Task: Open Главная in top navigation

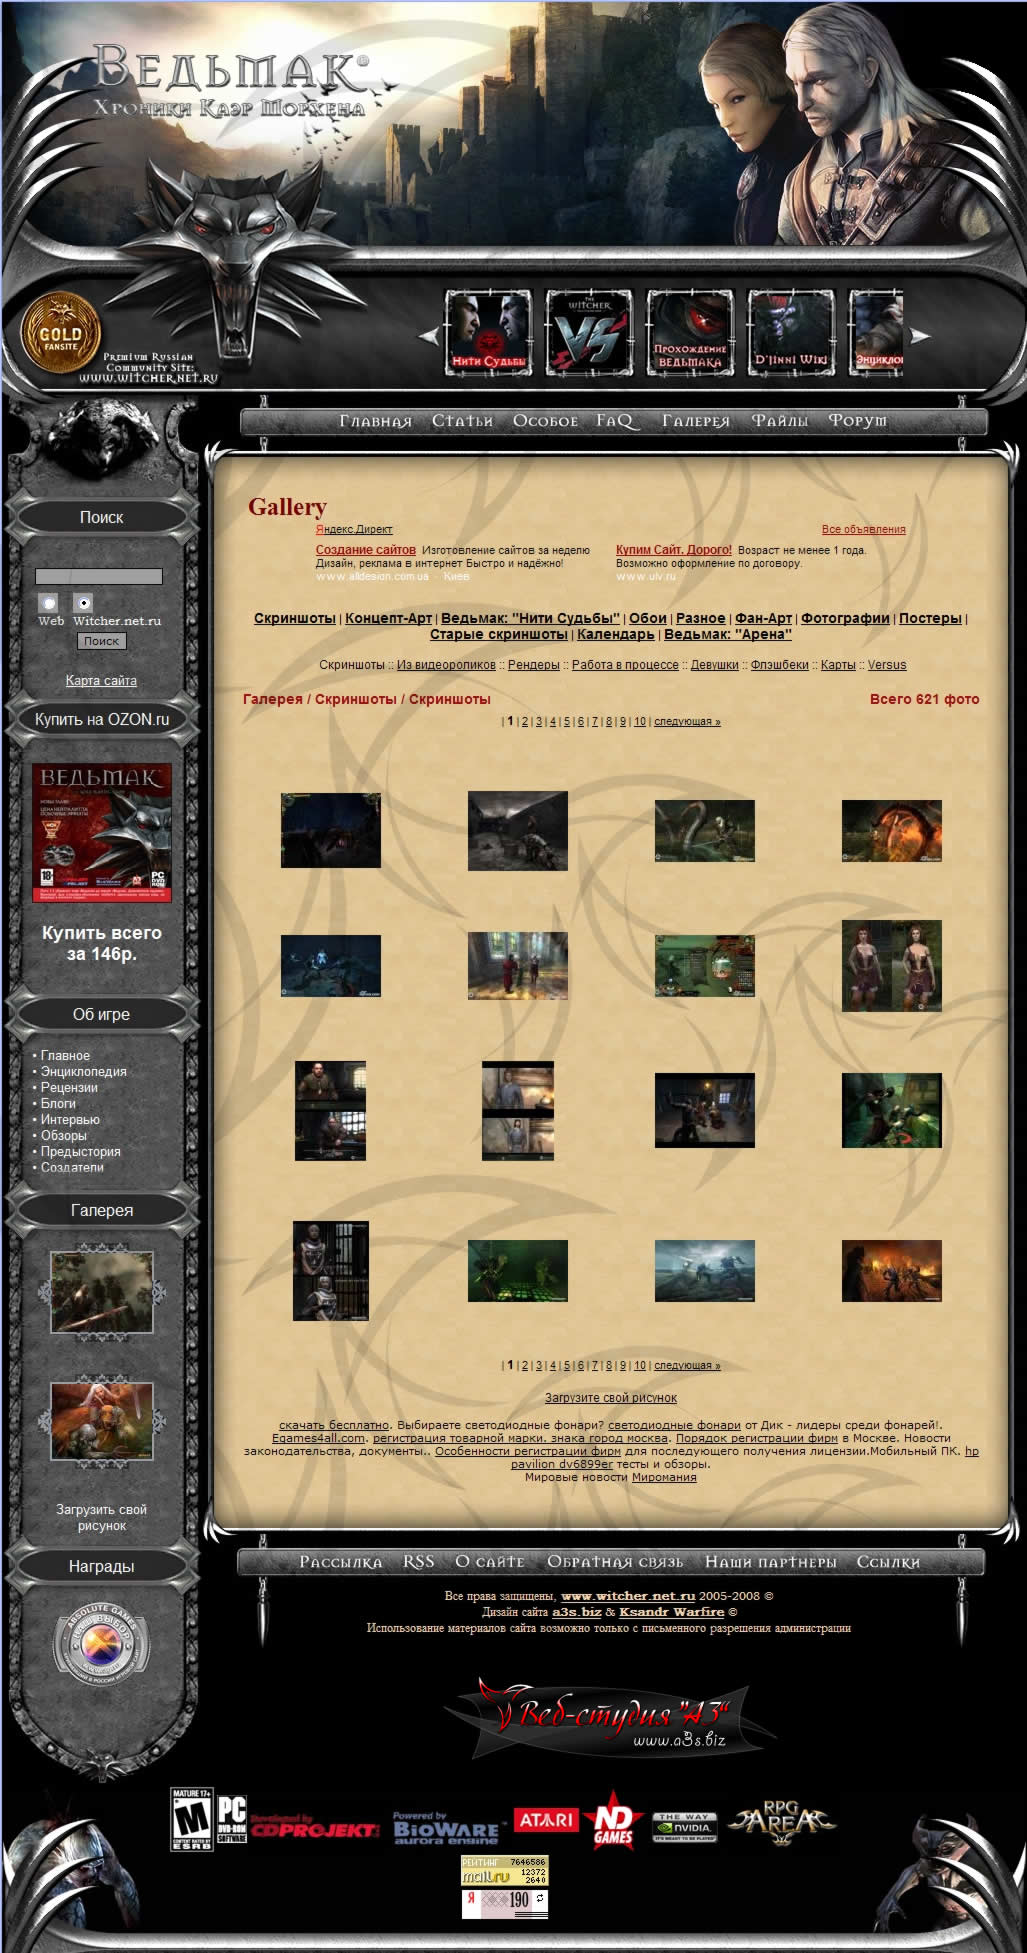Action: coord(375,421)
